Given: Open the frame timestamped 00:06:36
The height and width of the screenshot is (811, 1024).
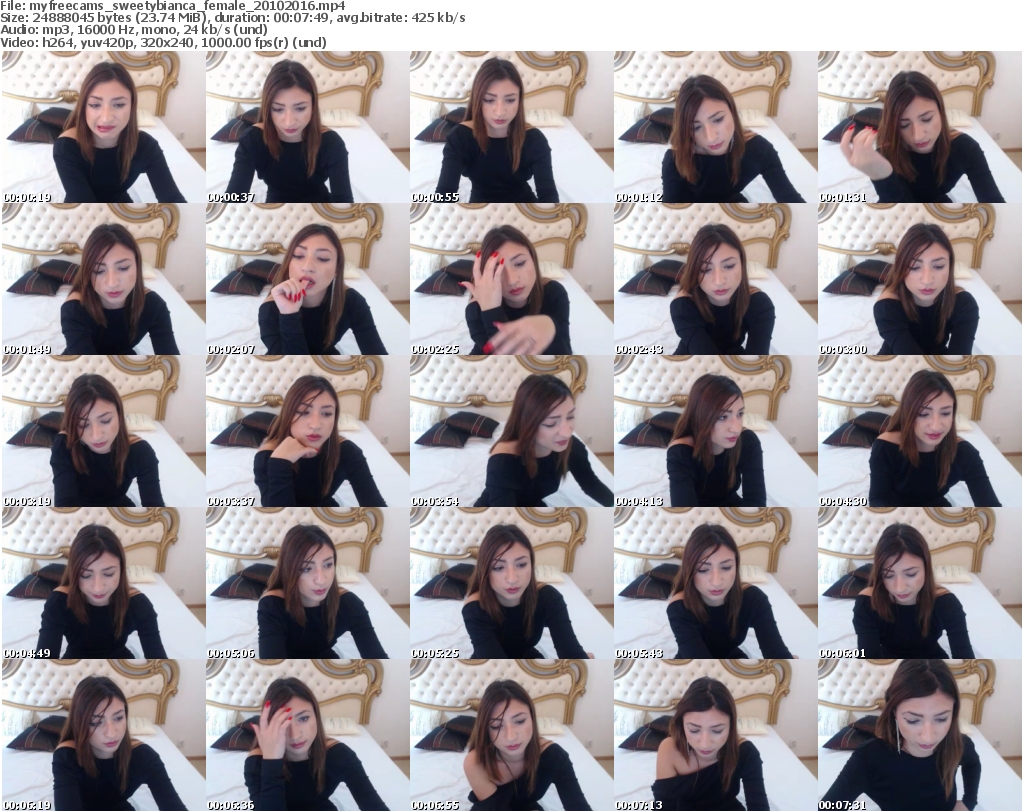Looking at the screenshot, I should pyautogui.click(x=307, y=735).
